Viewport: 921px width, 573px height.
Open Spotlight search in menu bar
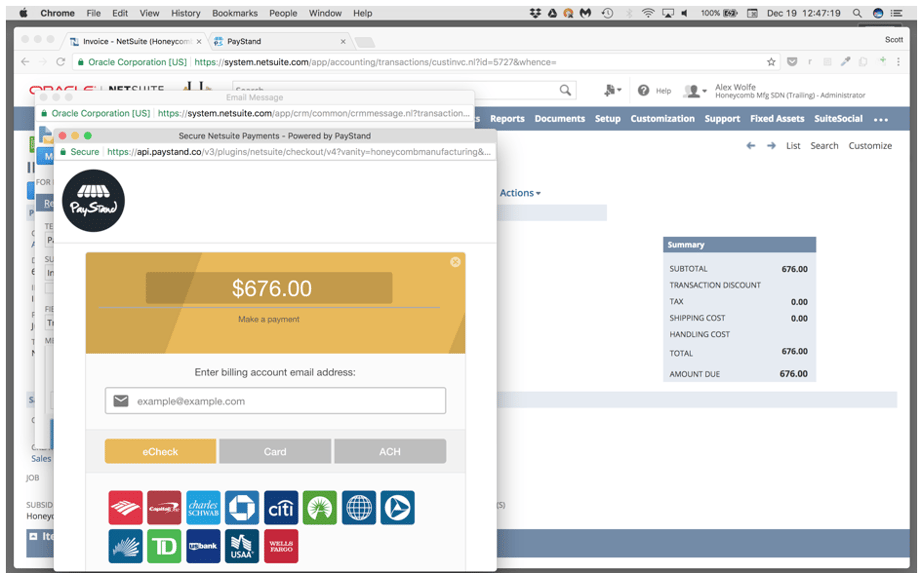click(x=858, y=13)
